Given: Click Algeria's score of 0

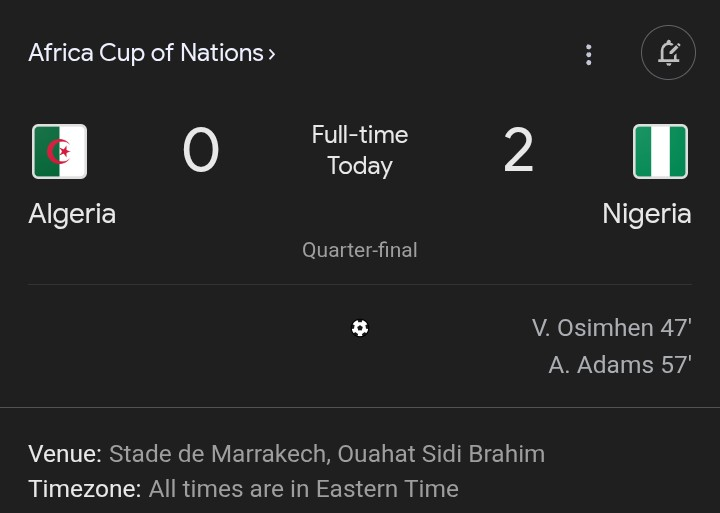Looking at the screenshot, I should click(x=200, y=152).
